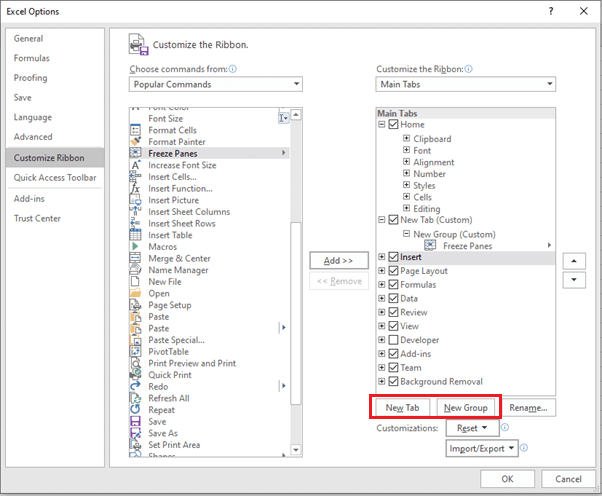Uncheck the Insert tab checkbox
Image resolution: width=602 pixels, height=496 pixels.
coord(393,257)
